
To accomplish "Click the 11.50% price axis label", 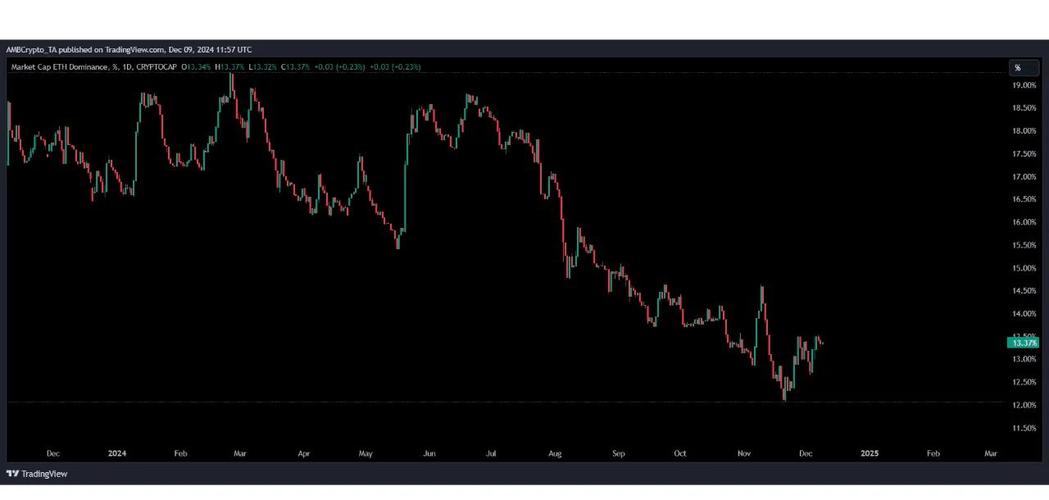I will (1024, 428).
